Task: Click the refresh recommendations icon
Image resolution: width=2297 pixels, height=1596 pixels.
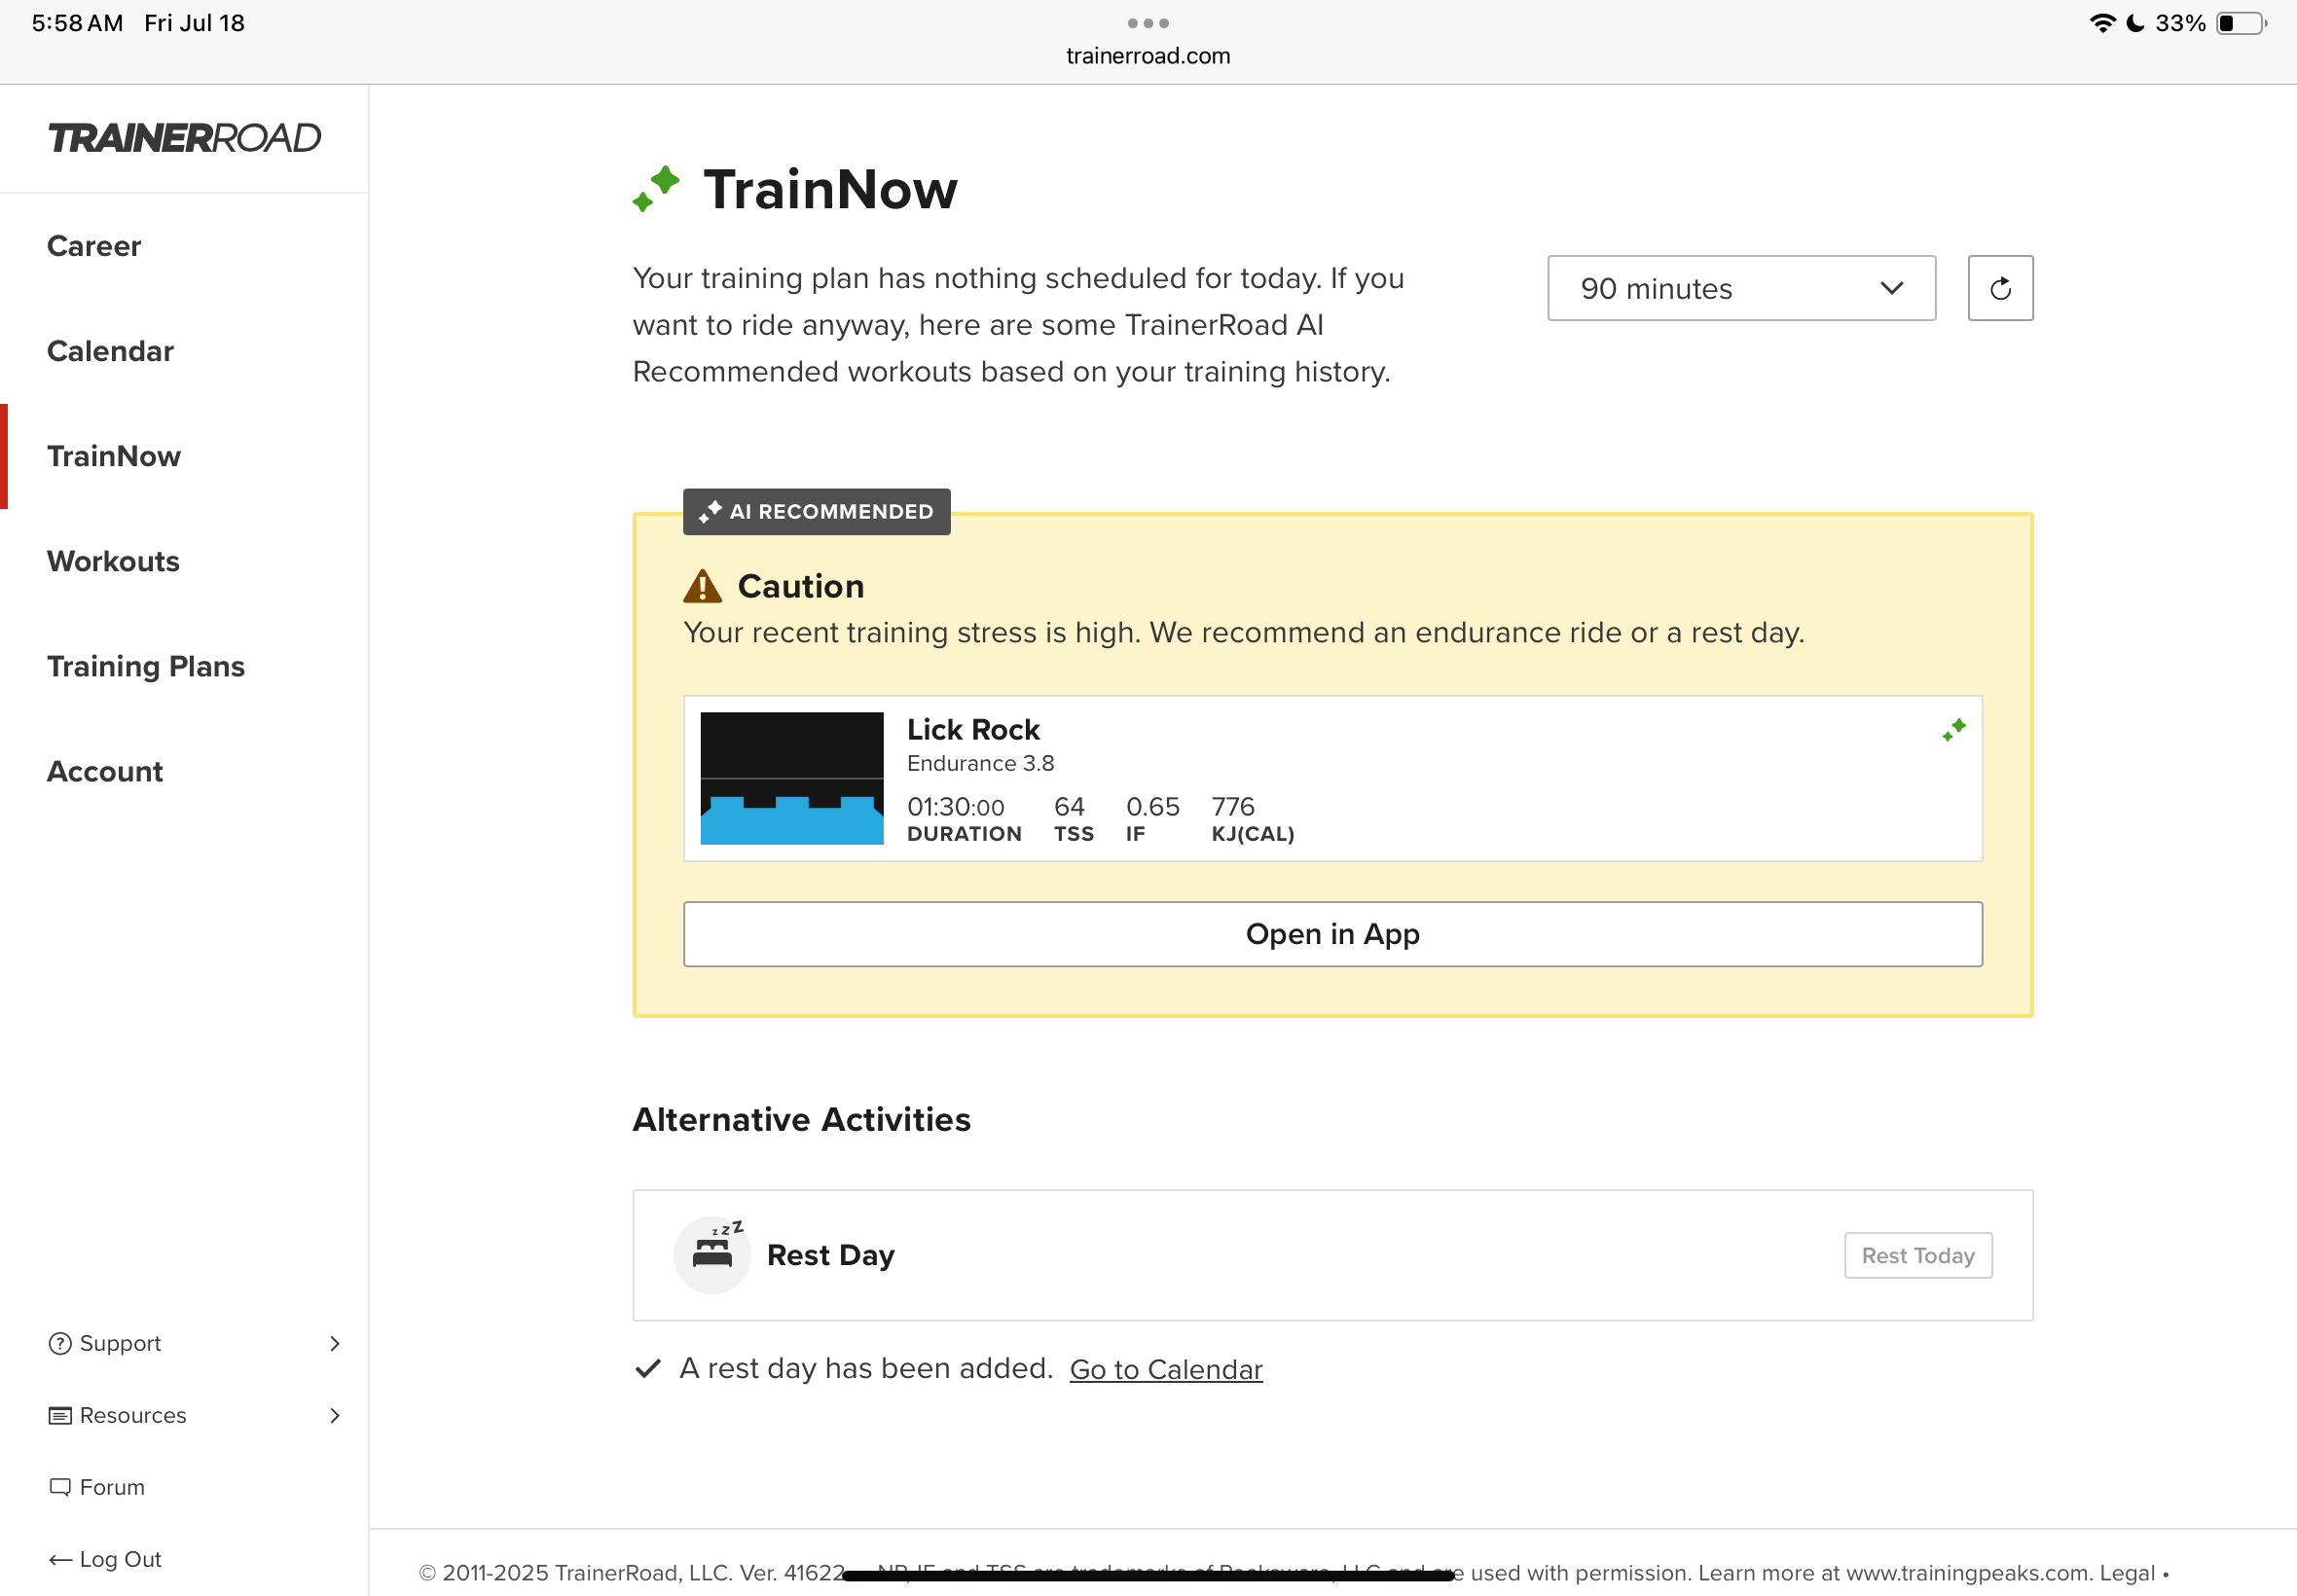Action: pyautogui.click(x=2000, y=288)
